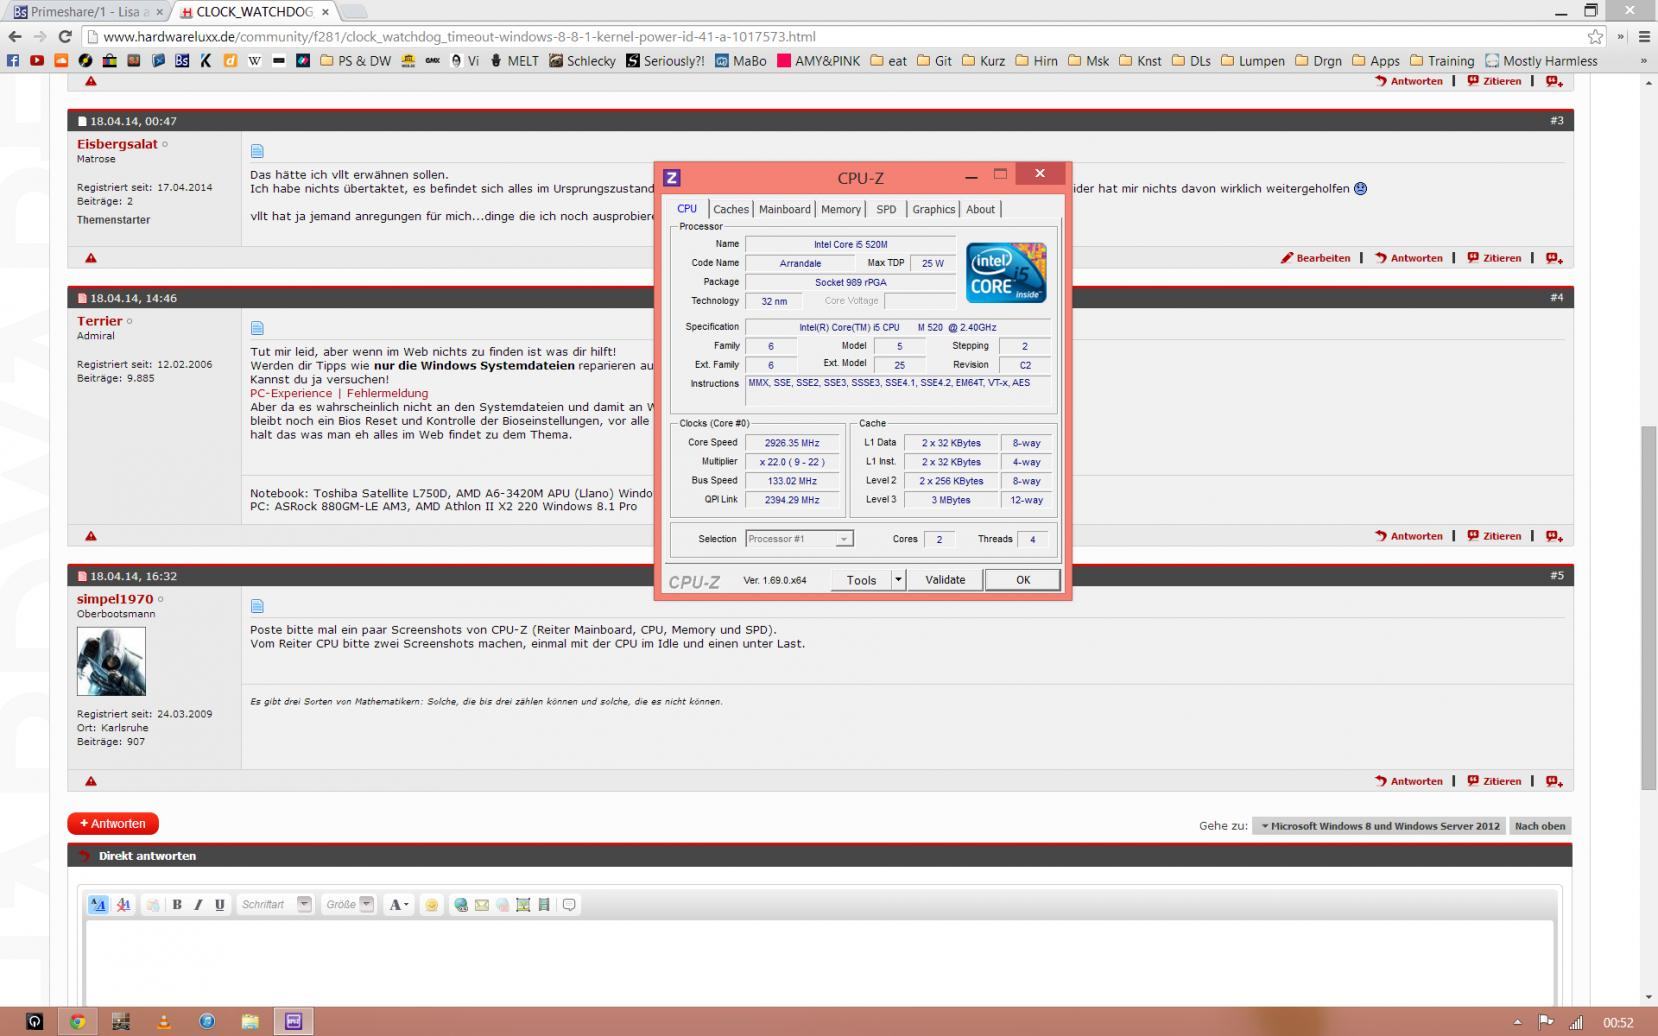Insert a link via globe icon
Screen dimensions: 1658x1036
pyautogui.click(x=461, y=904)
